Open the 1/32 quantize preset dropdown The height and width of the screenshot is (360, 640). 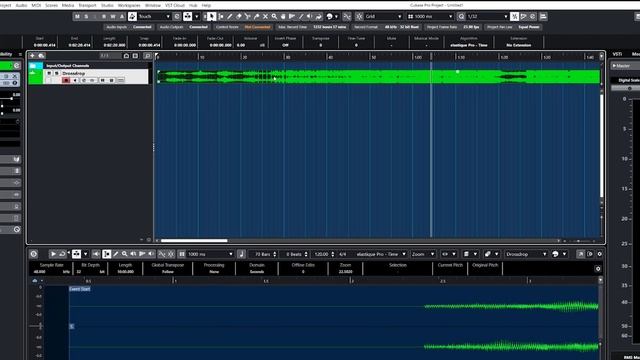(x=487, y=16)
